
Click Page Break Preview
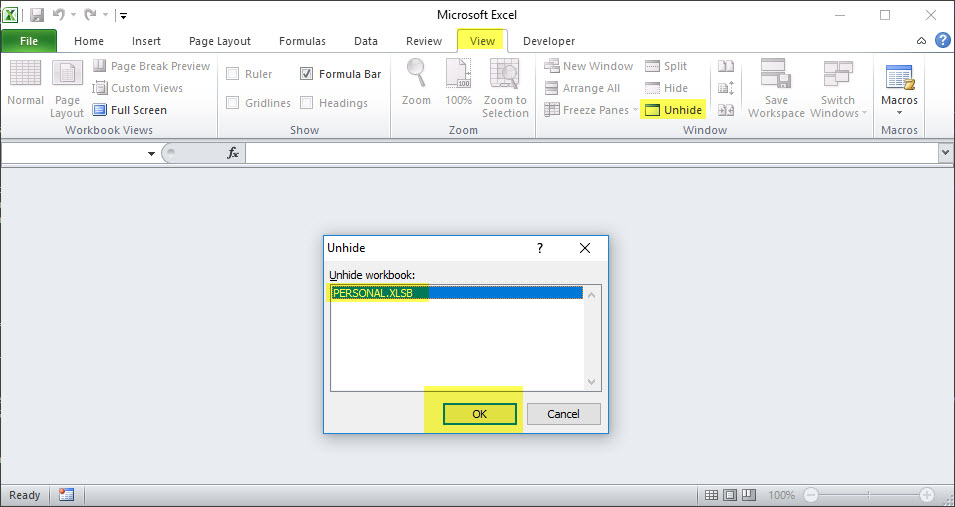152,66
